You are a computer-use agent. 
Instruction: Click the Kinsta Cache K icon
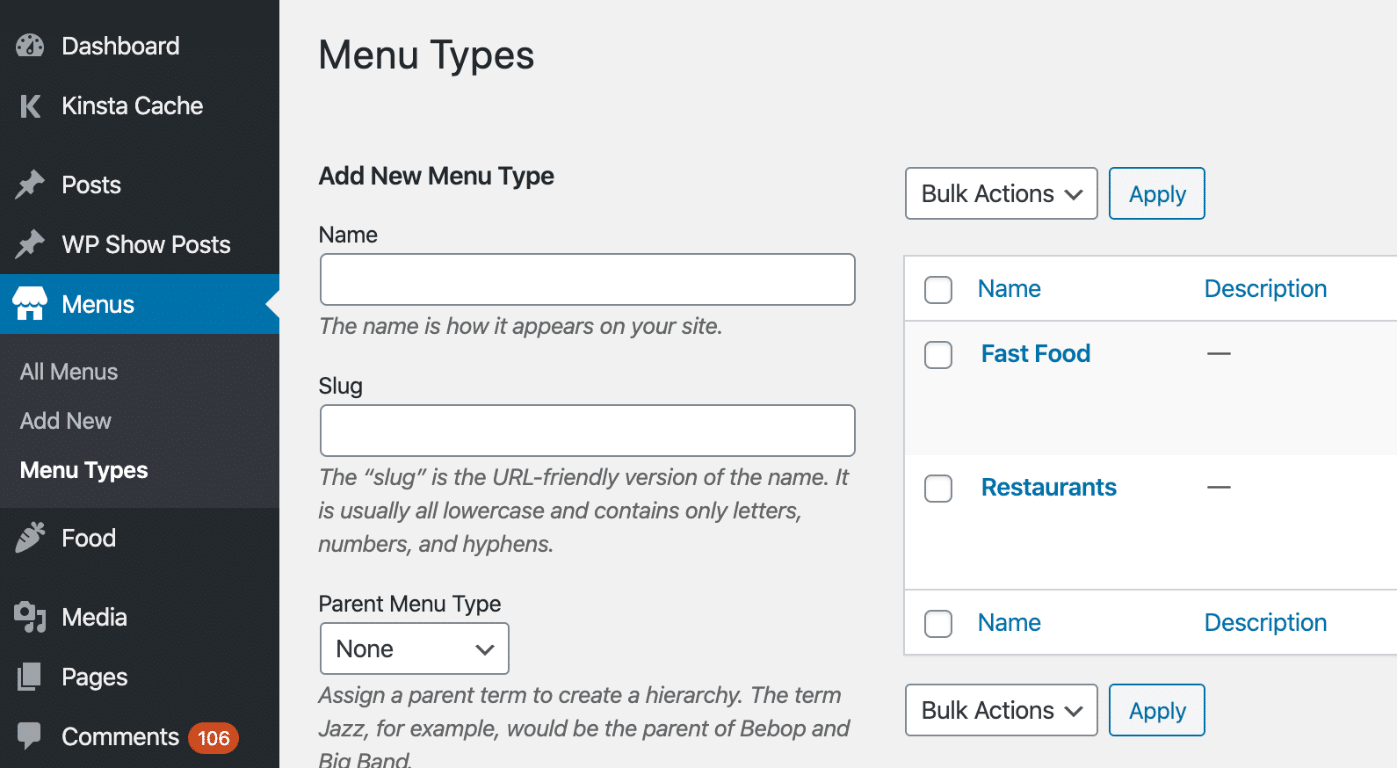pyautogui.click(x=30, y=106)
